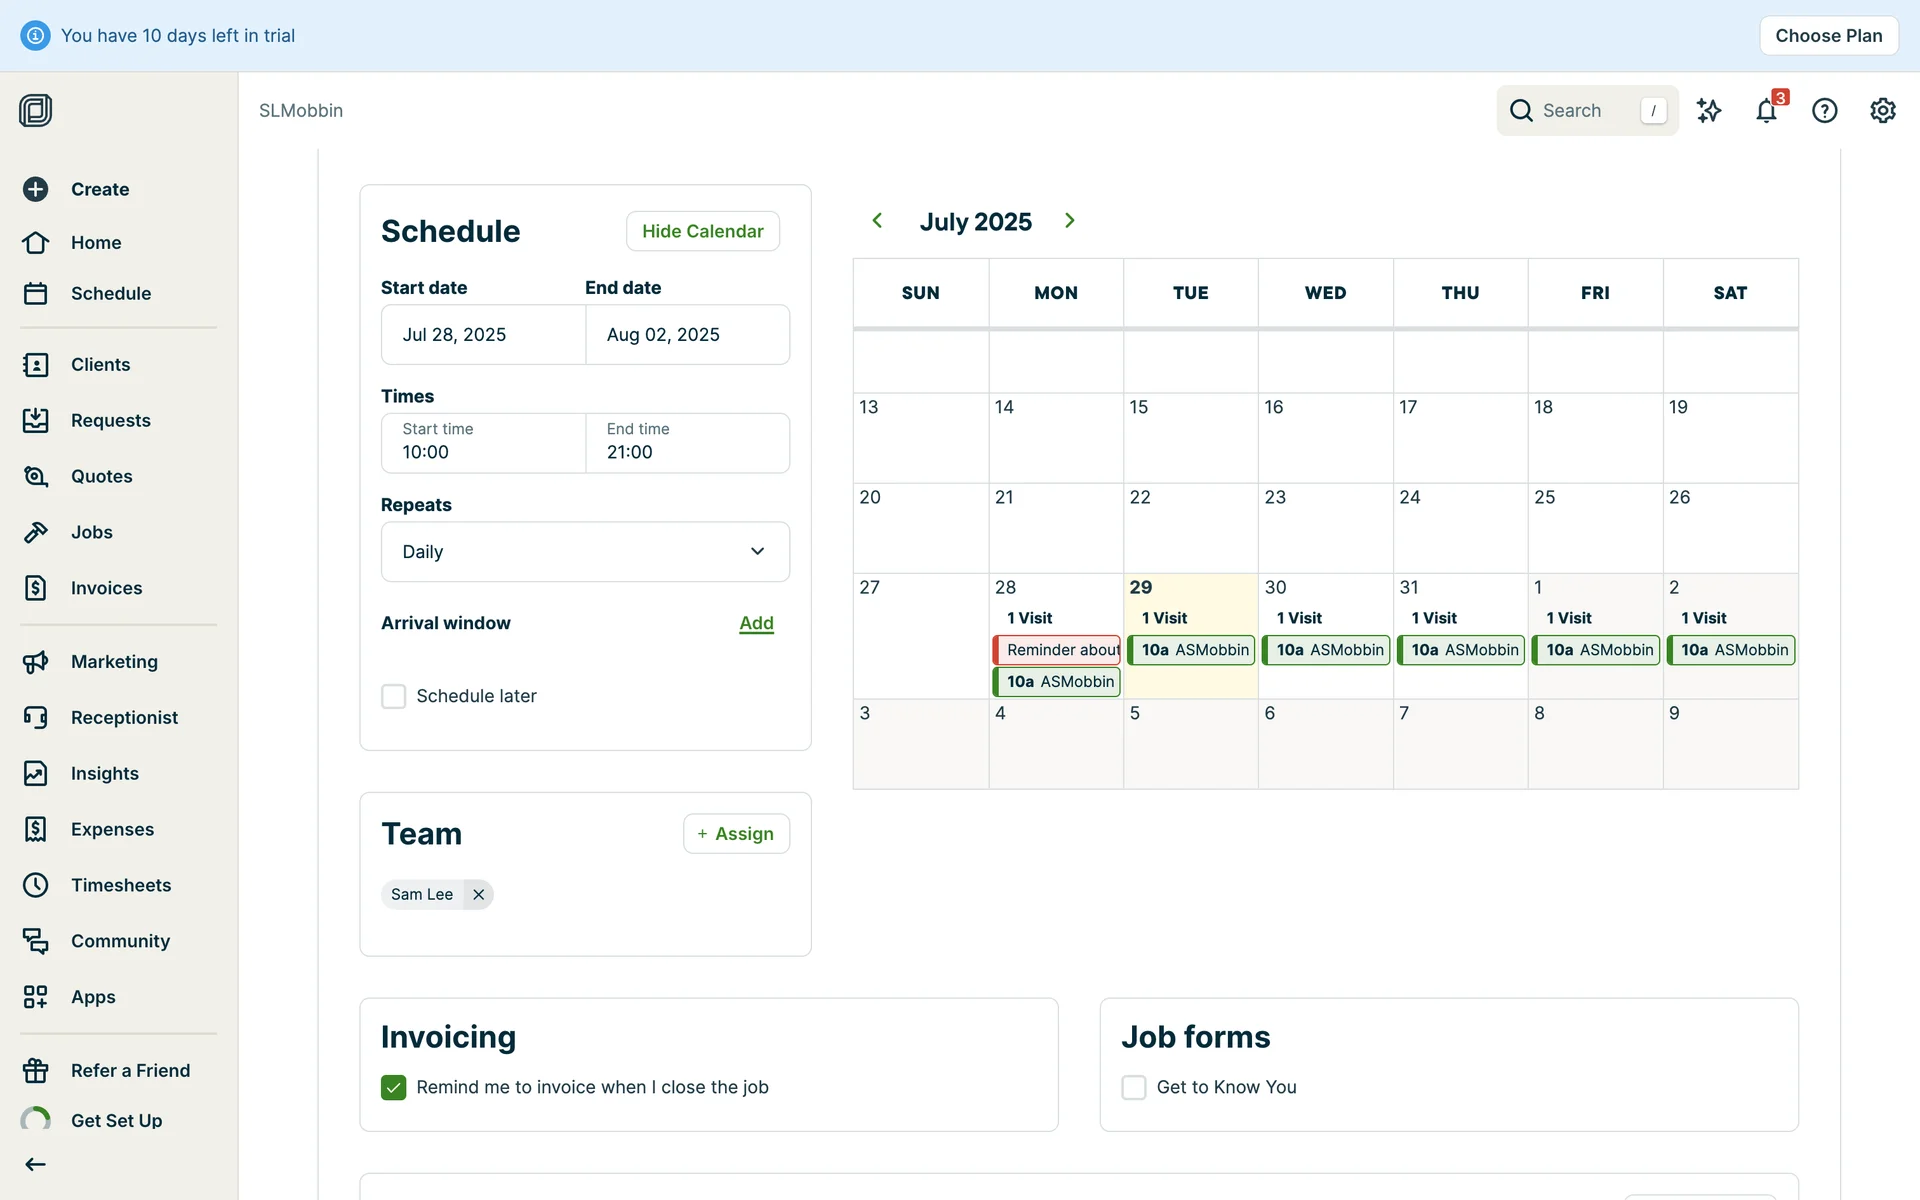The height and width of the screenshot is (1200, 1920).
Task: Click the AI sparkle assistant icon
Action: pyautogui.click(x=1709, y=111)
